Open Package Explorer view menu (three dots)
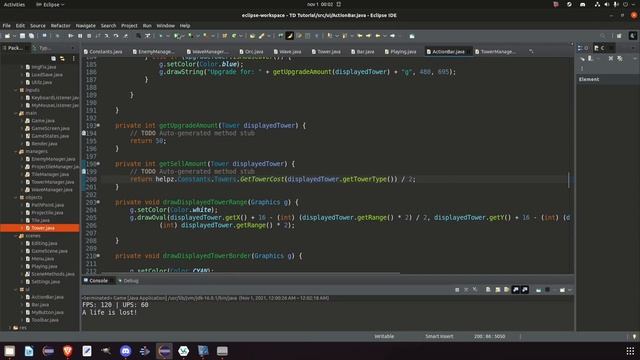640x360 pixels. click(x=73, y=58)
